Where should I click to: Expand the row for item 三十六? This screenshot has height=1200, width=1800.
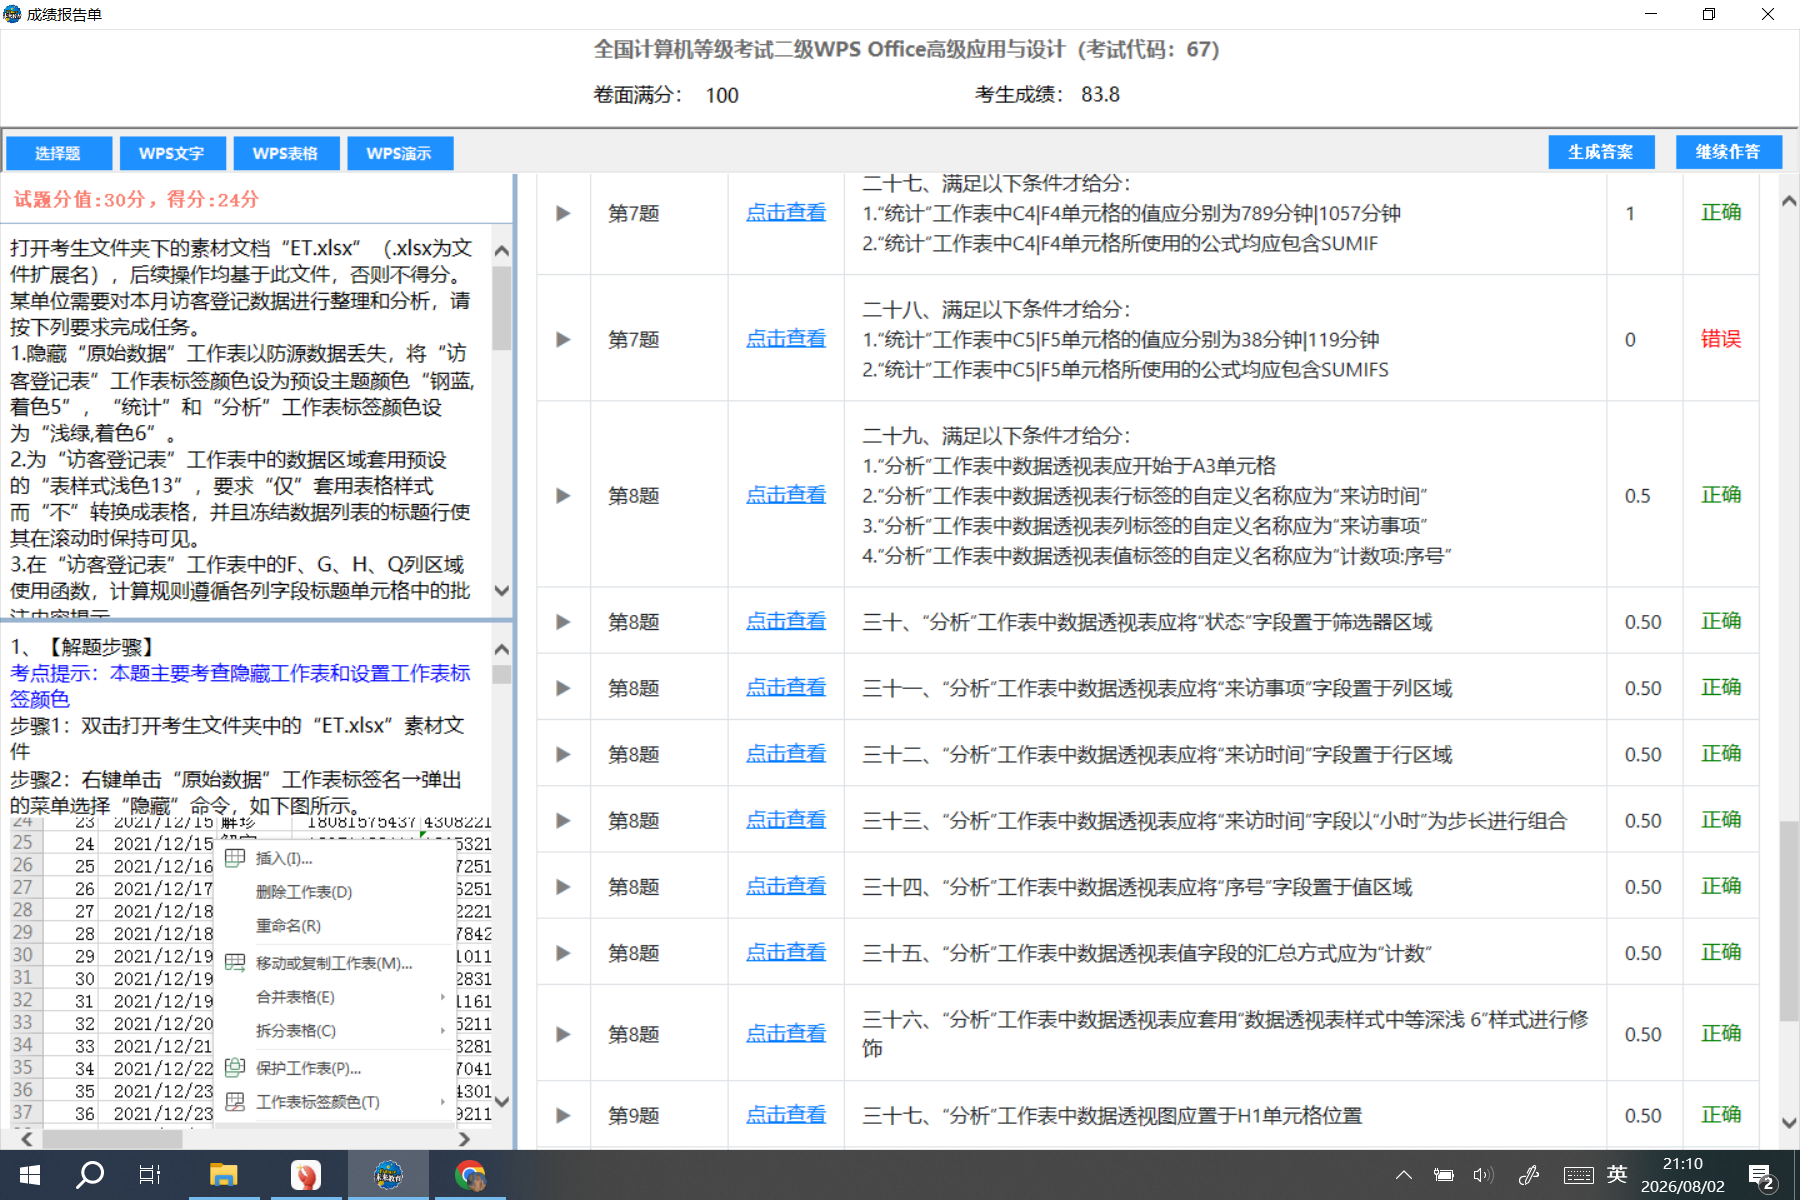[x=563, y=1034]
